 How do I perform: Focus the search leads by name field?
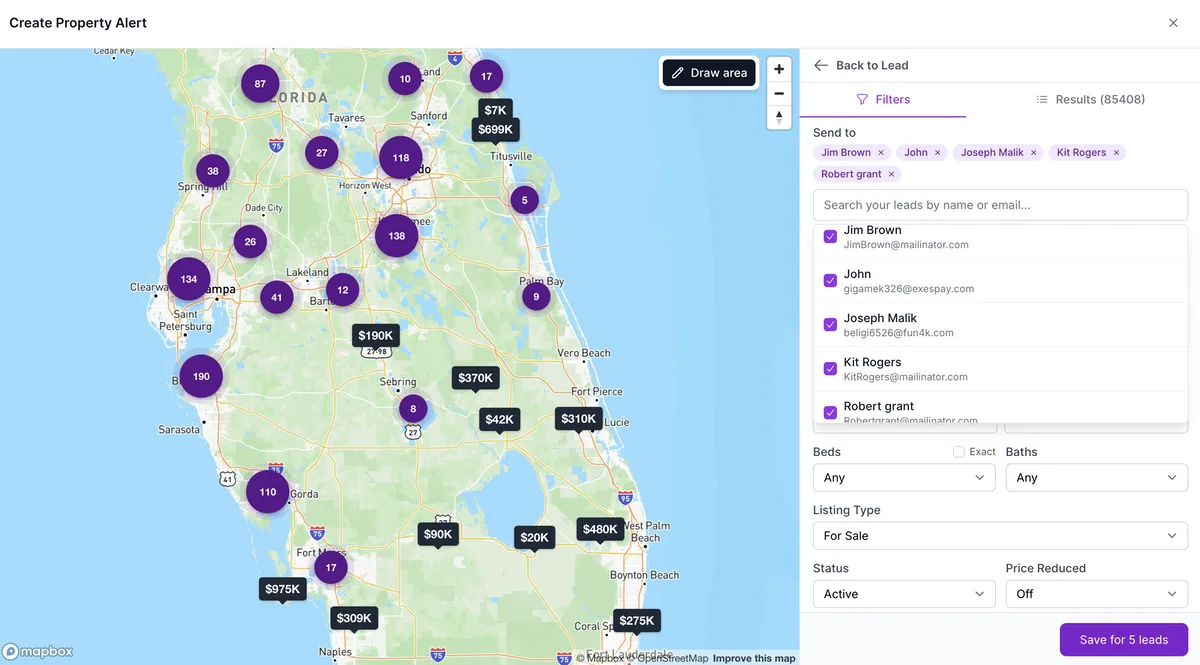1000,205
